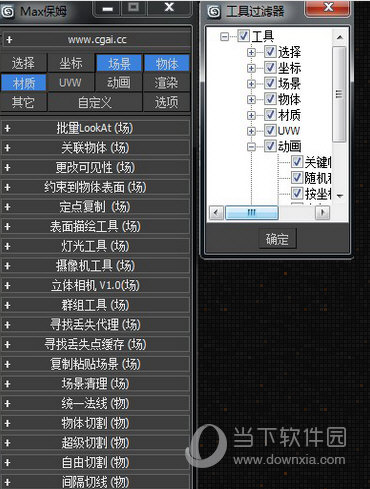The width and height of the screenshot is (370, 489).
Task: Click plus icon on 更改可见性 rollout
Action: (7, 168)
